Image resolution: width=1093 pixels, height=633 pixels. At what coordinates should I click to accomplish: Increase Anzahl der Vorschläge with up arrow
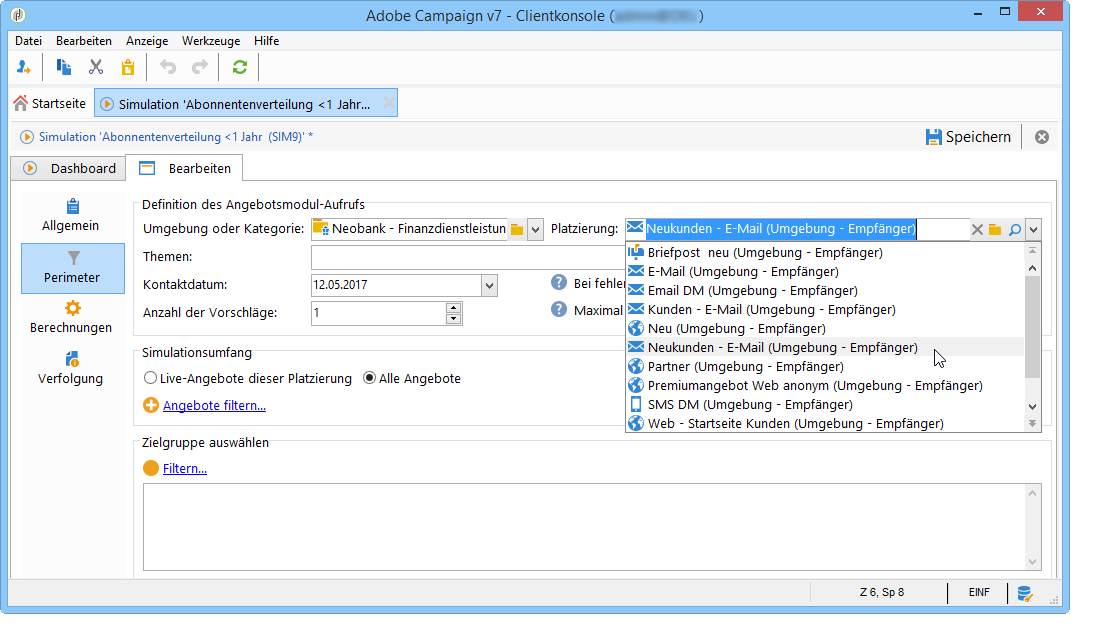[x=454, y=307]
